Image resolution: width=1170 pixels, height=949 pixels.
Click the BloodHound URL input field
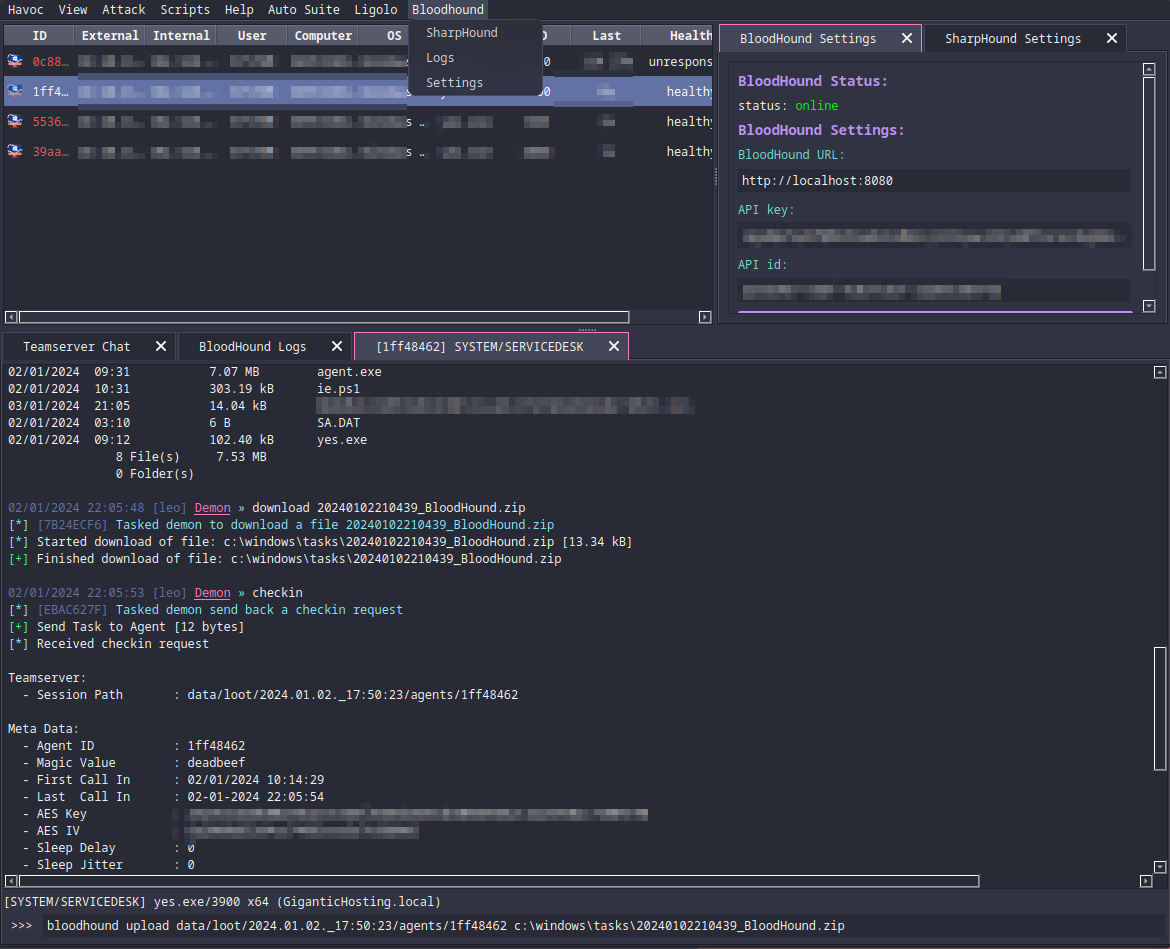[x=933, y=181]
